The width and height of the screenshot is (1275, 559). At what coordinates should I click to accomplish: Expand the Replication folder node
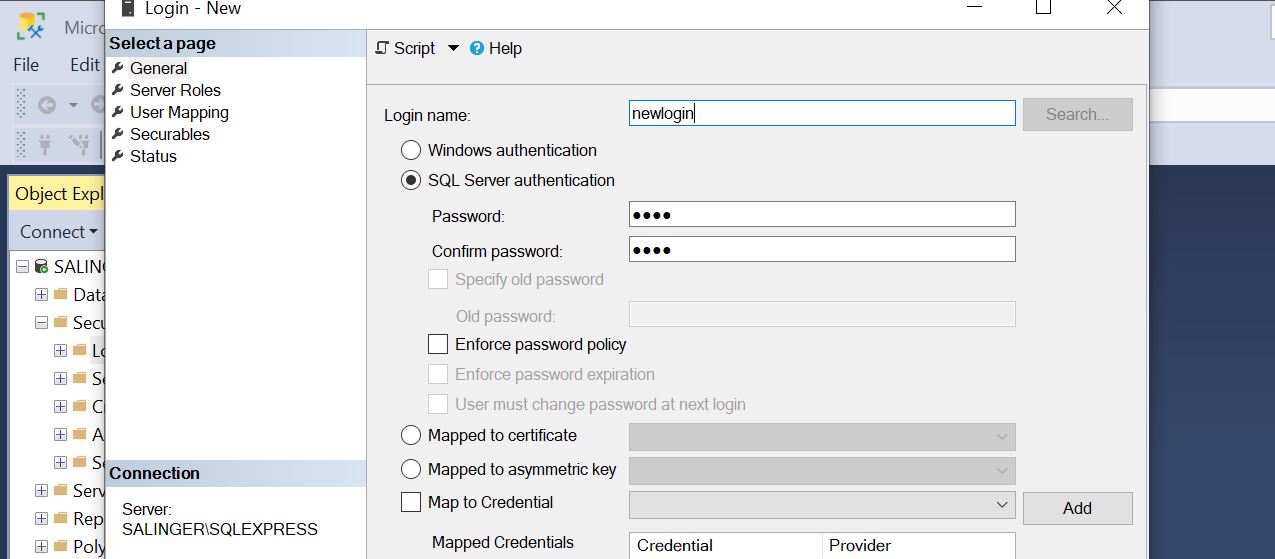point(41,519)
